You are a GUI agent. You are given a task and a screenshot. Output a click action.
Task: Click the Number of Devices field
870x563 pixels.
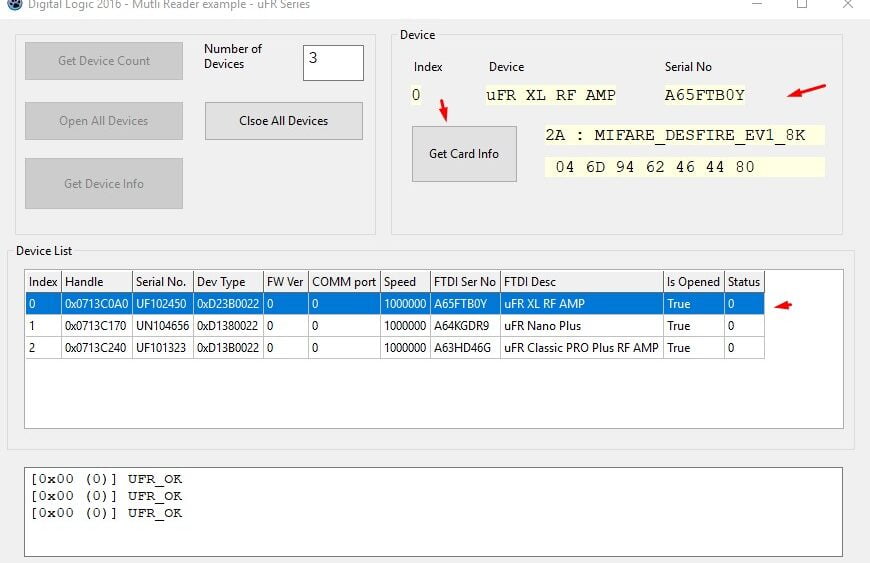(x=333, y=62)
